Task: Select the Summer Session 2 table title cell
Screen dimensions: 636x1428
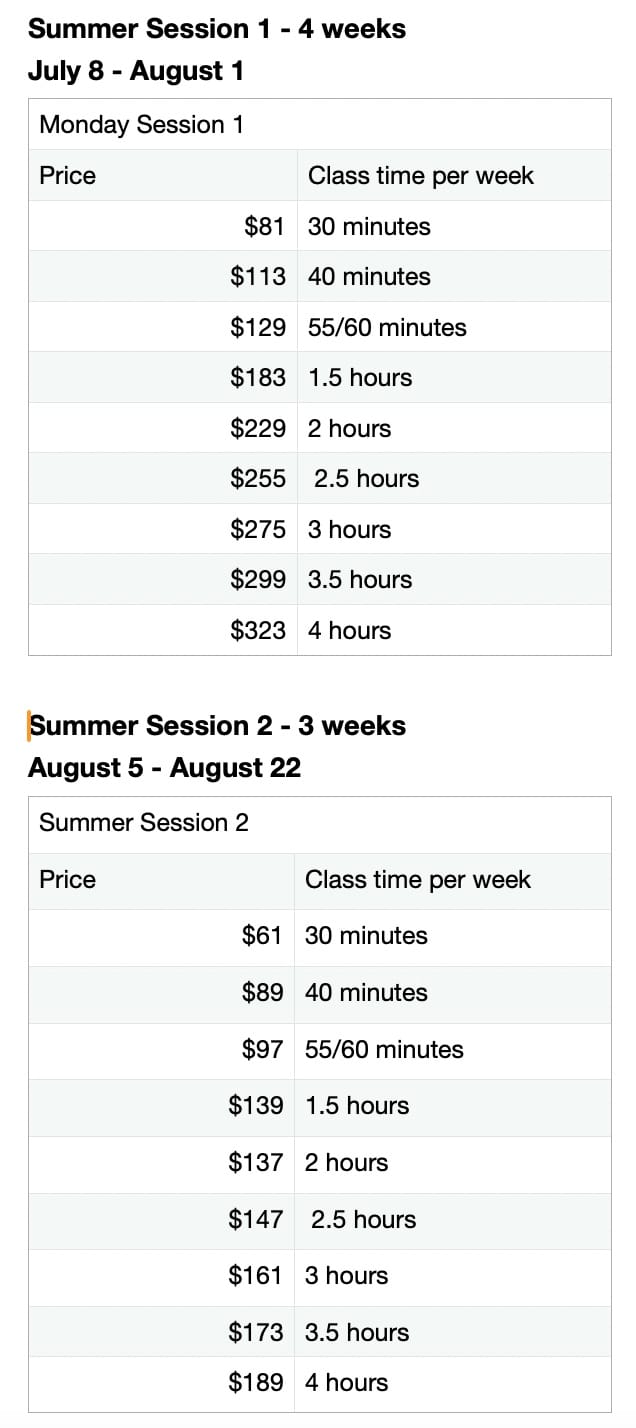Action: (320, 824)
